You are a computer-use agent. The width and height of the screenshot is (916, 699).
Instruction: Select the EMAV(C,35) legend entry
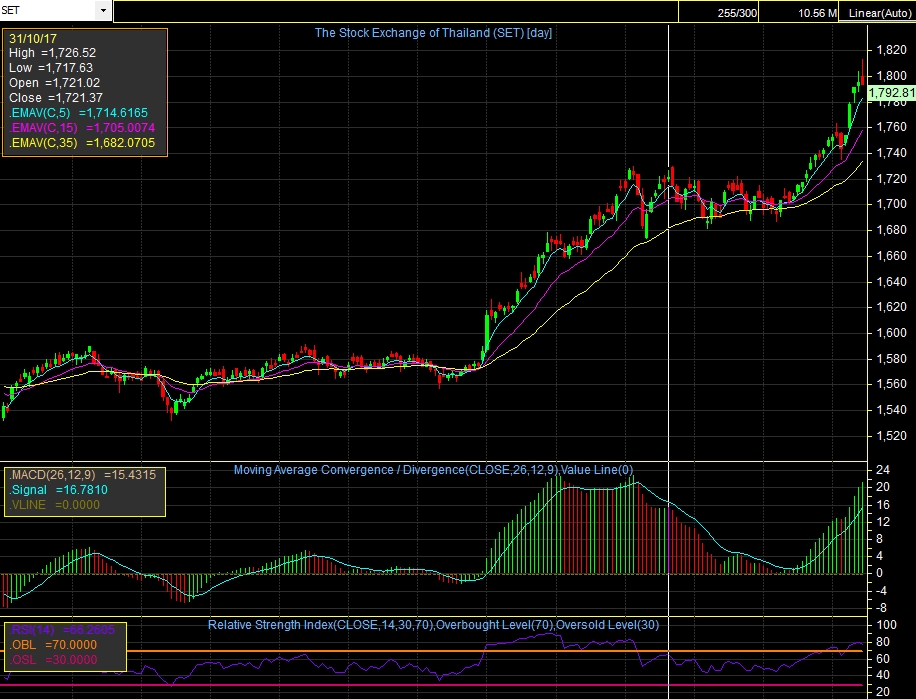(81, 143)
